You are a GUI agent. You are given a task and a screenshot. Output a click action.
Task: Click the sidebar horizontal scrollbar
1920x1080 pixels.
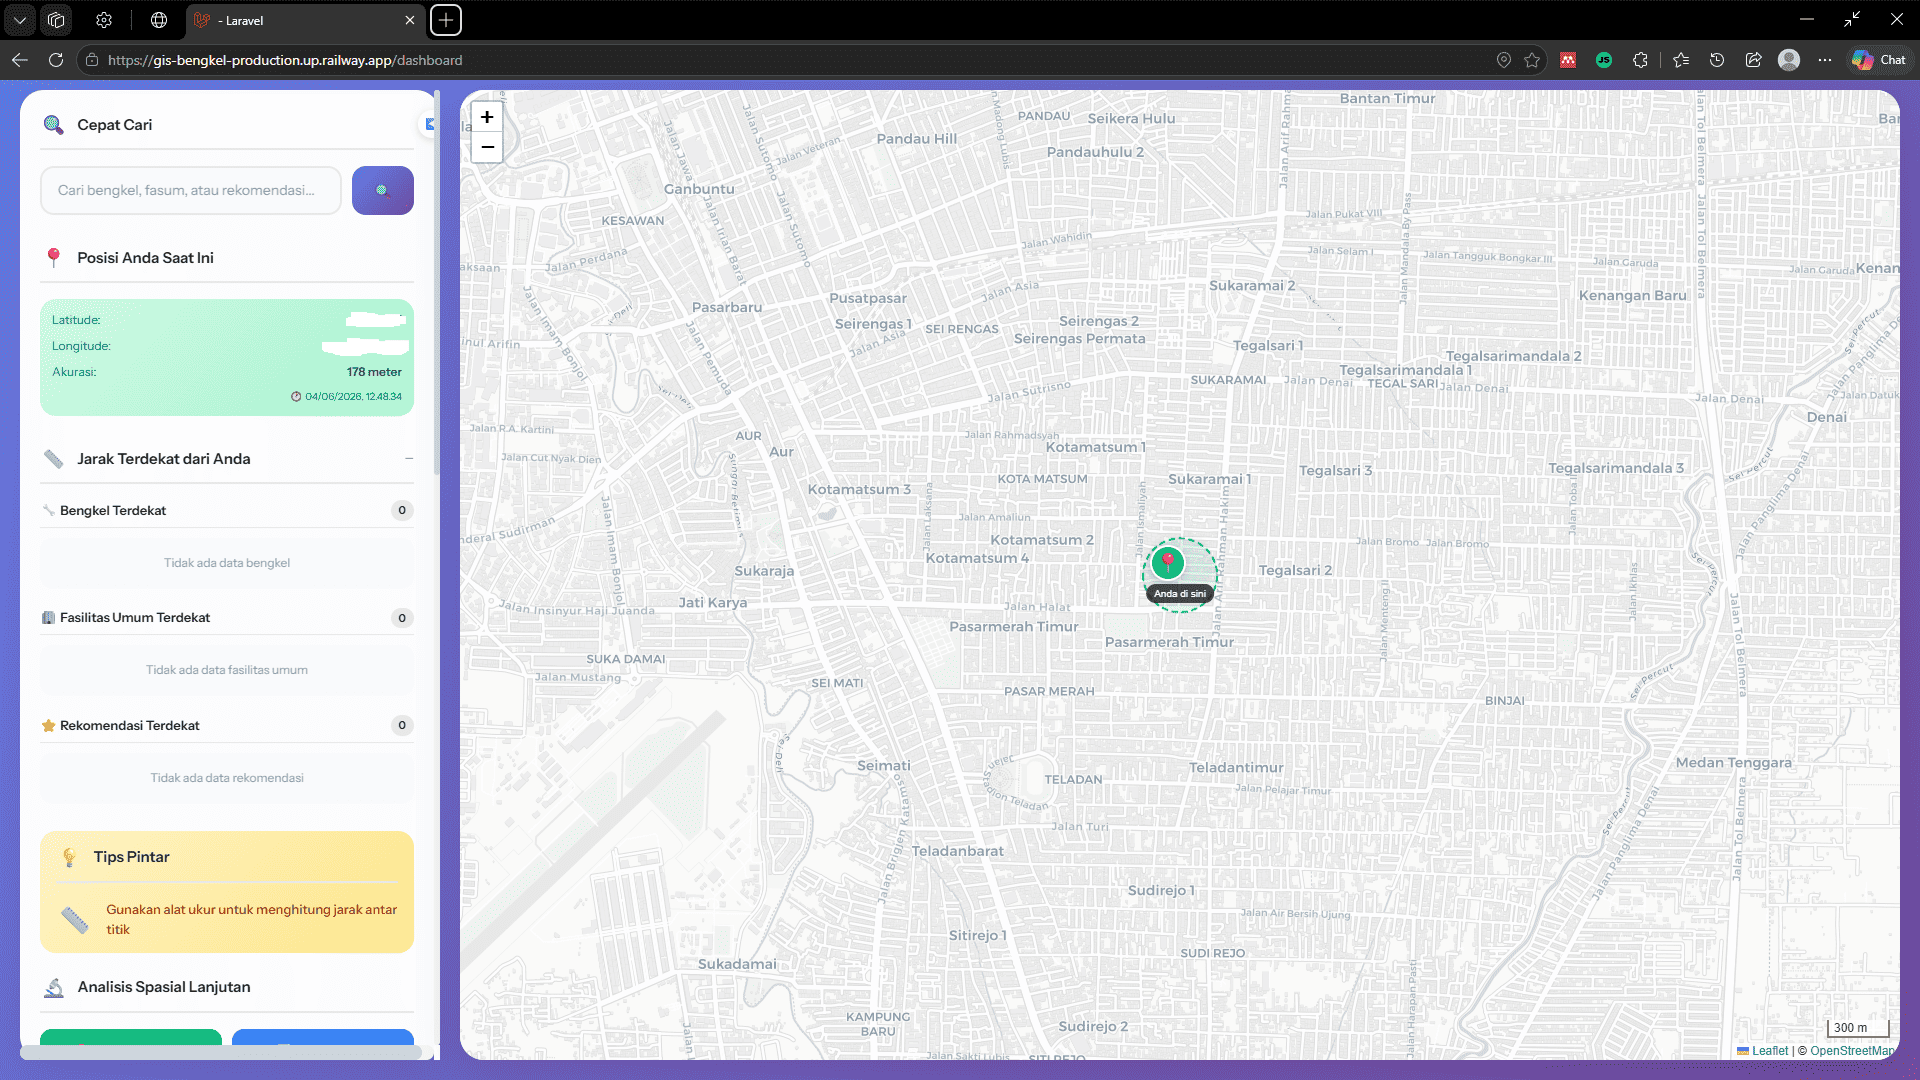pos(220,1052)
